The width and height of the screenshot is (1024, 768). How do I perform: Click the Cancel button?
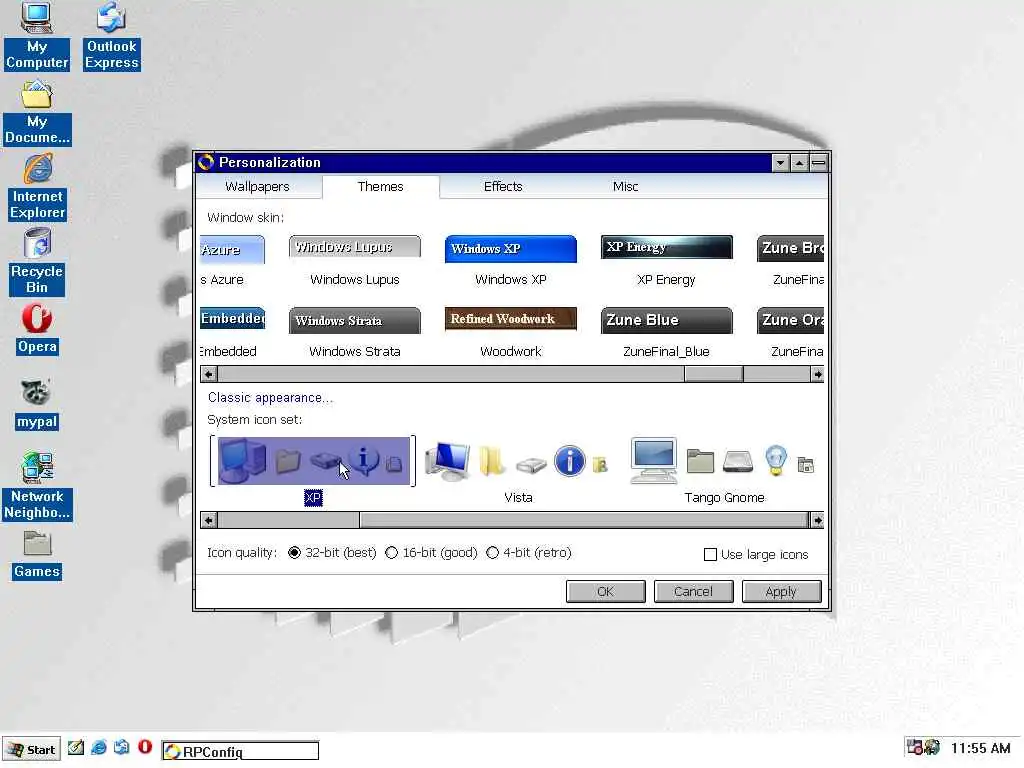(694, 592)
